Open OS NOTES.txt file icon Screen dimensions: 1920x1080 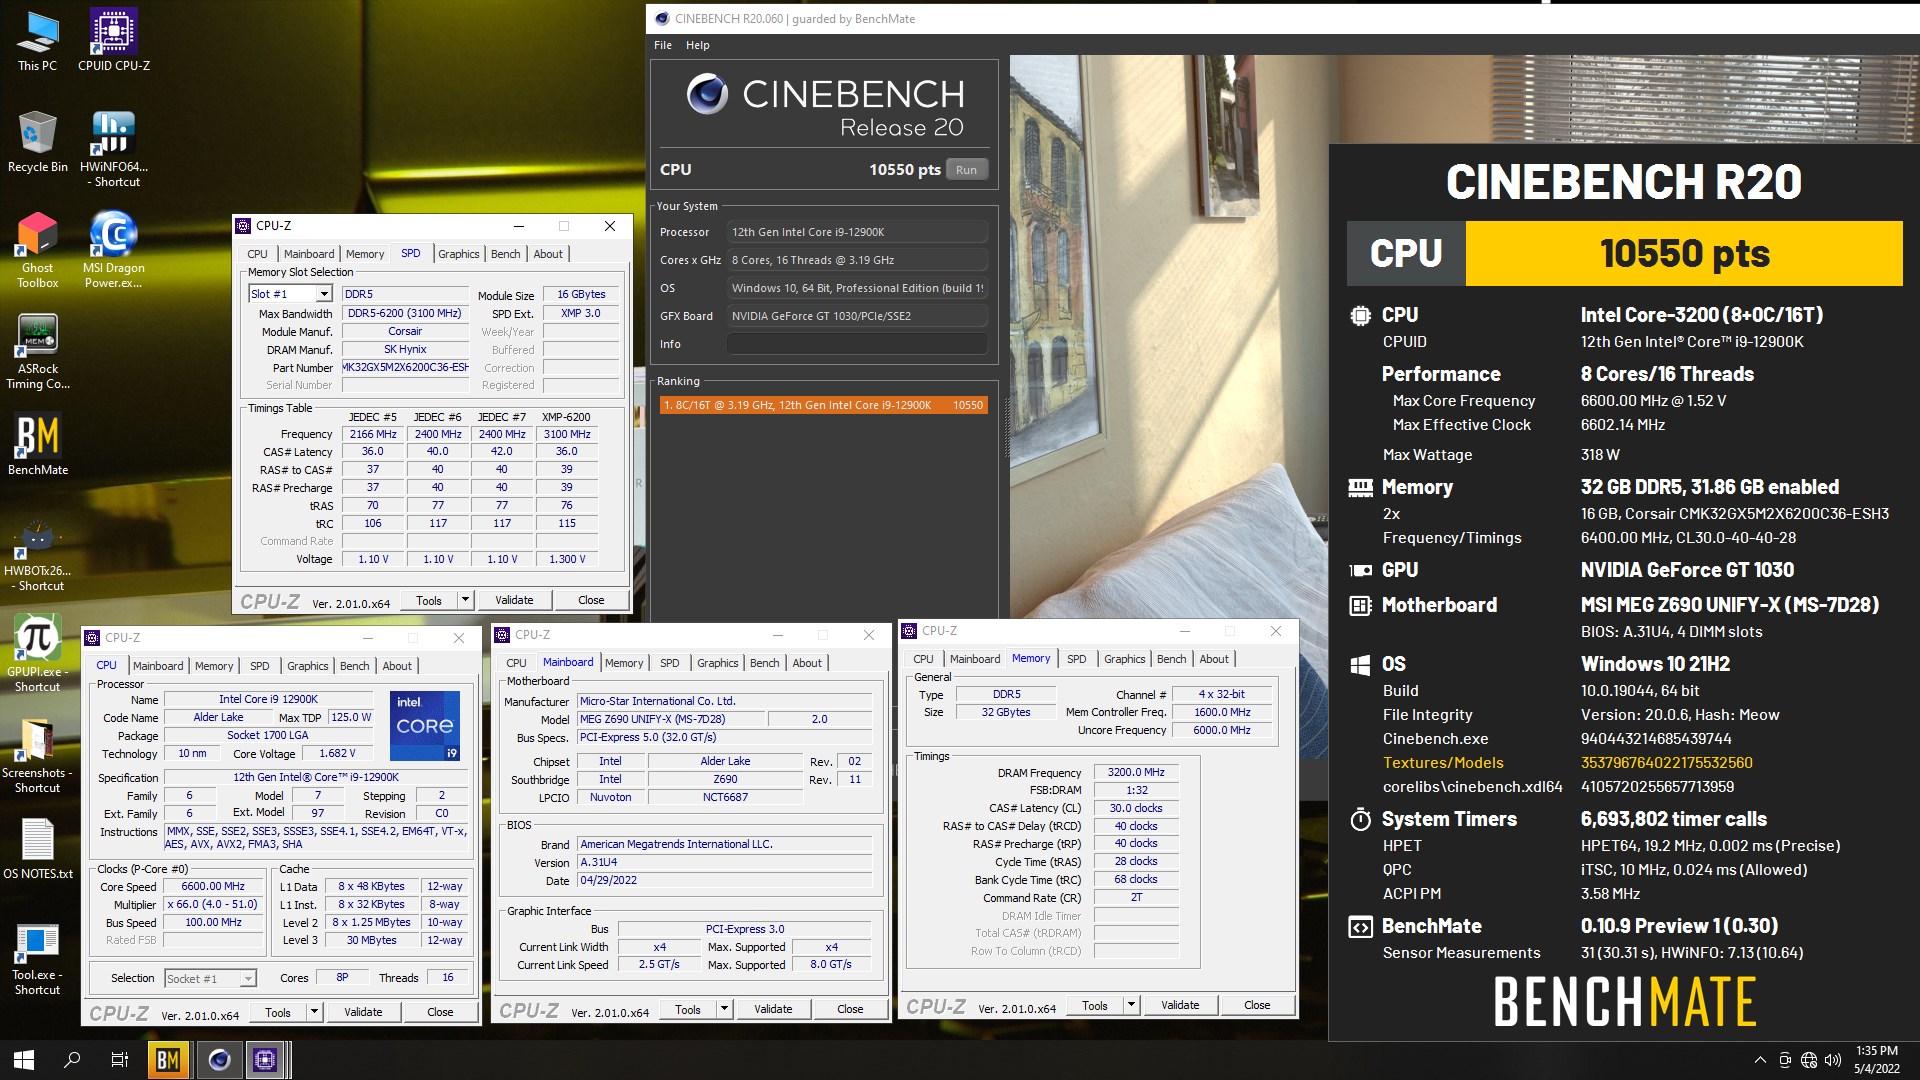coord(38,849)
